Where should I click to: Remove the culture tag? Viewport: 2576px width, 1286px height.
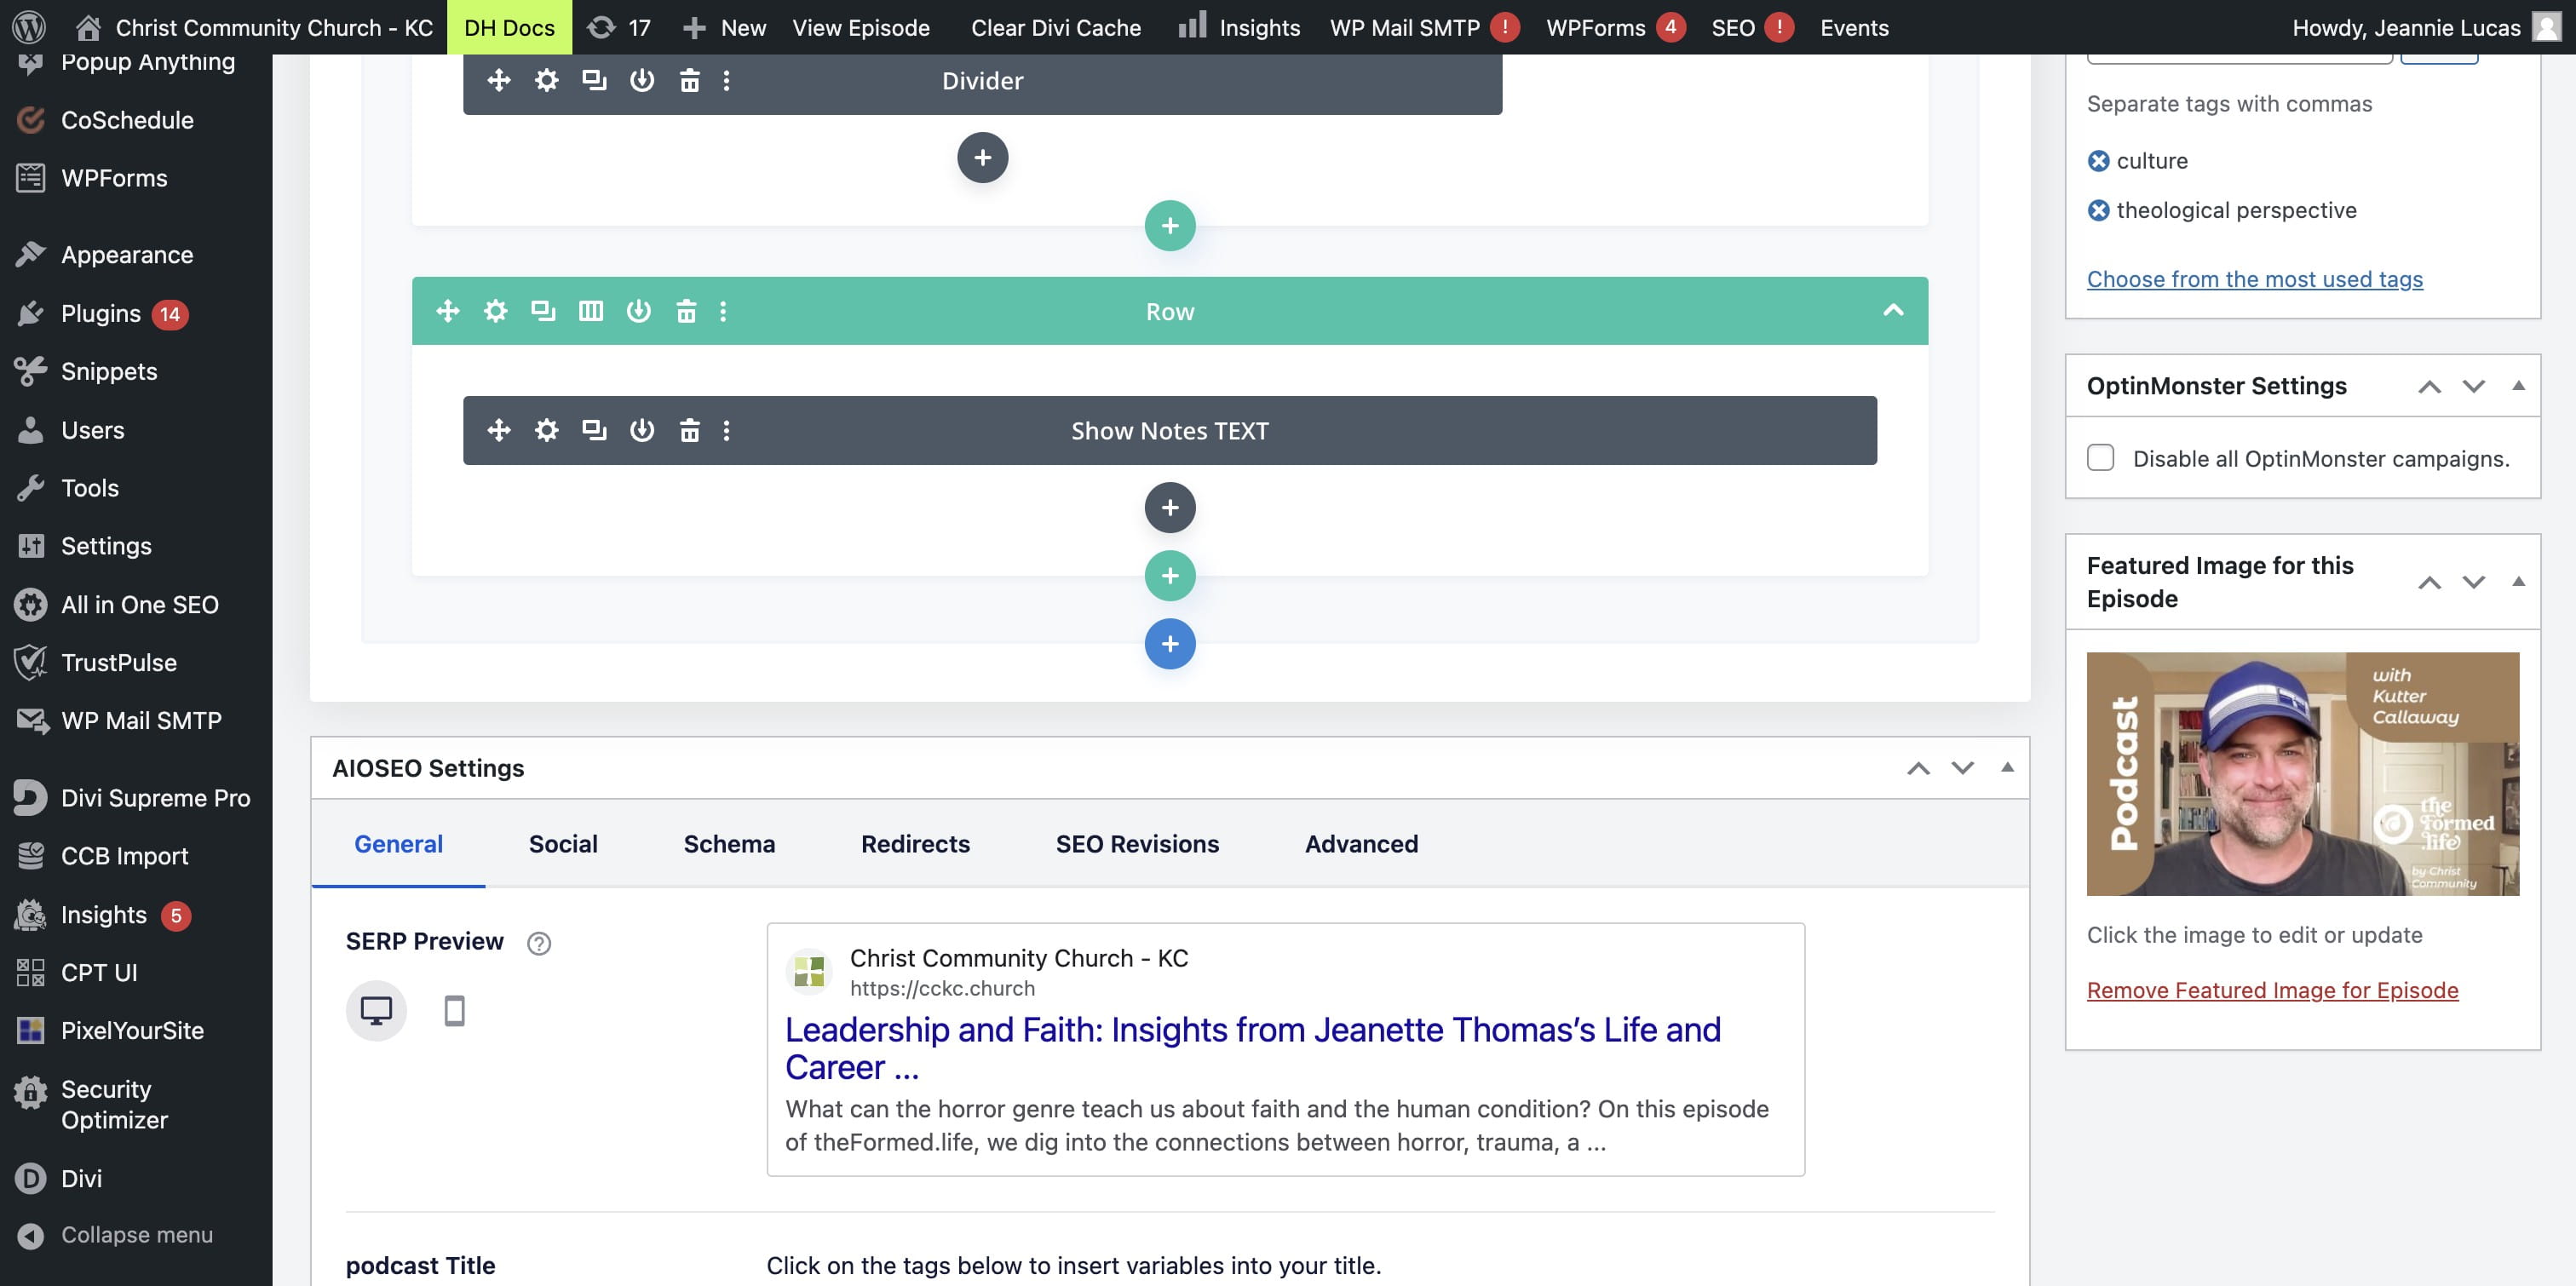(2098, 161)
